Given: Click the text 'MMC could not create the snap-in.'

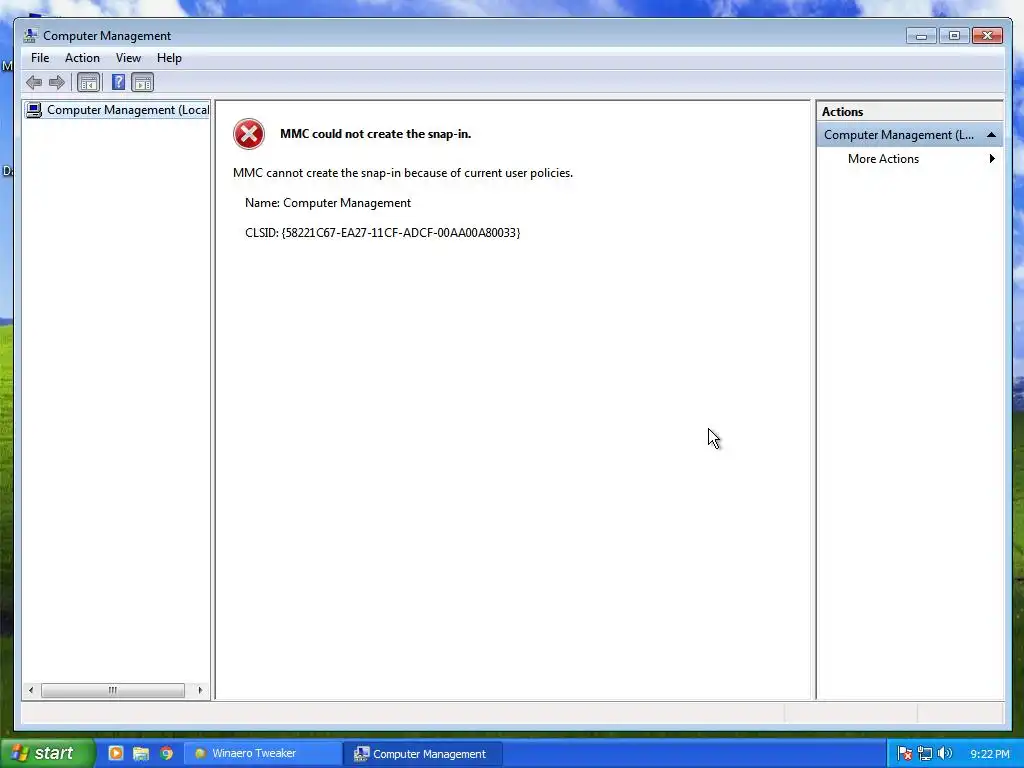Looking at the screenshot, I should (376, 134).
